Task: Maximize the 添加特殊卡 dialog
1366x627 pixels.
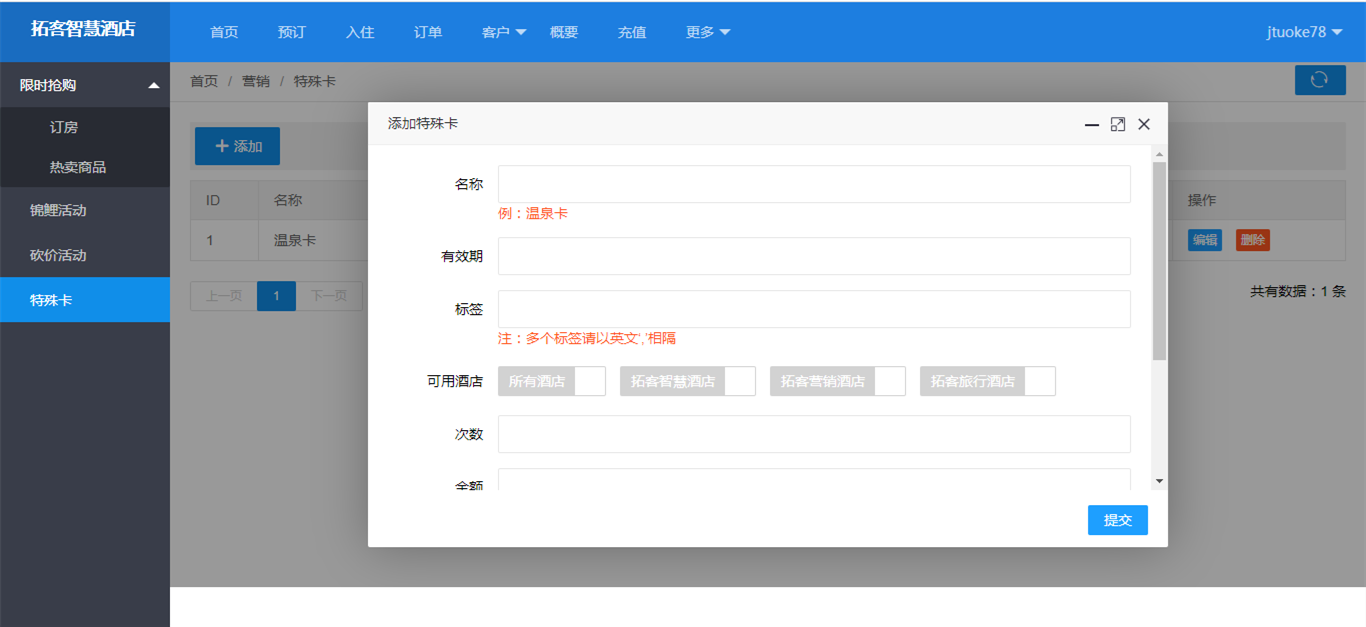Action: click(1118, 125)
